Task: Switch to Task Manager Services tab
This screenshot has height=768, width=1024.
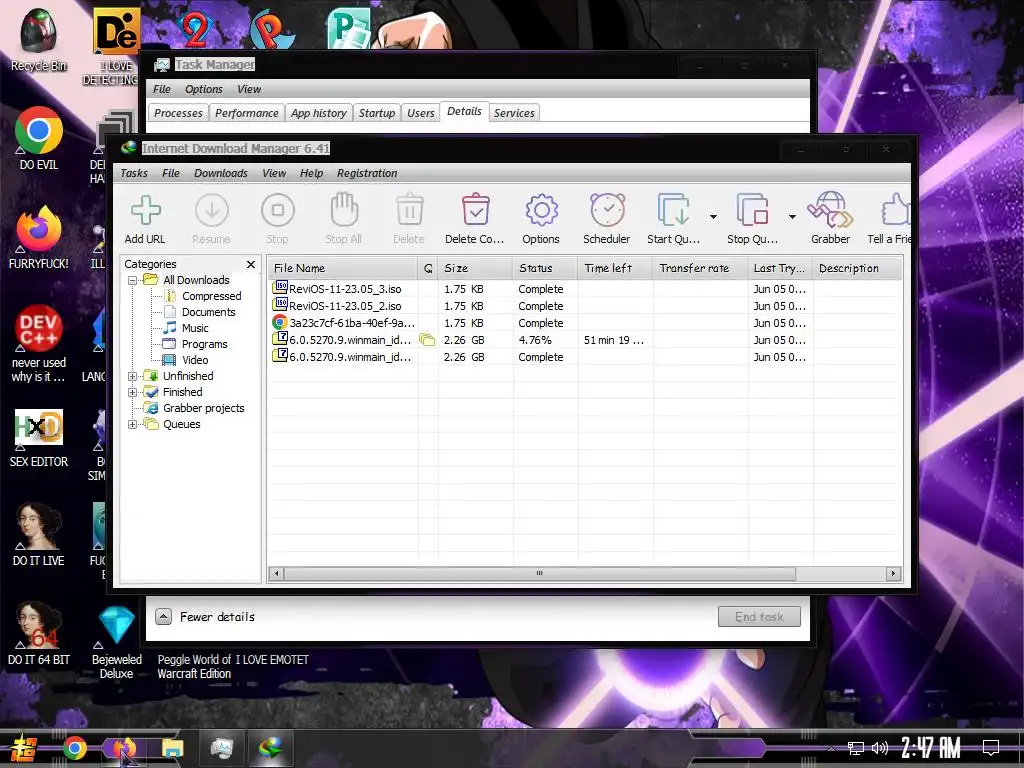Action: 514,113
